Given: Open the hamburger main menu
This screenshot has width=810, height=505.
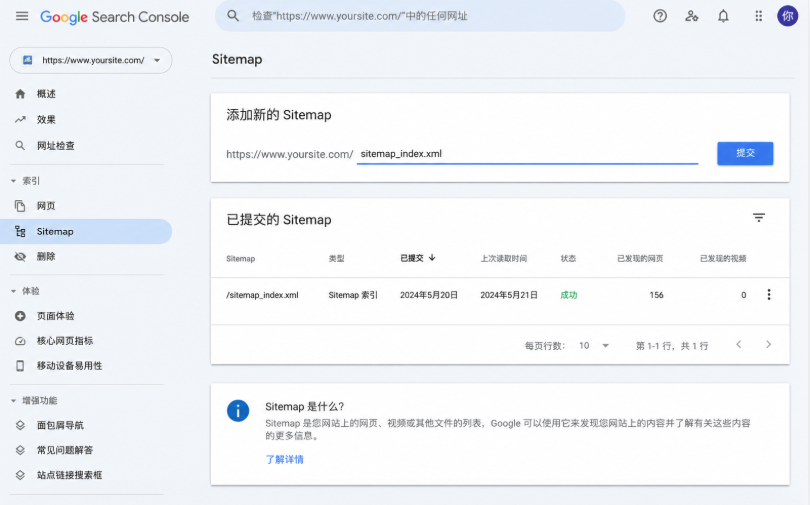Looking at the screenshot, I should (22, 16).
